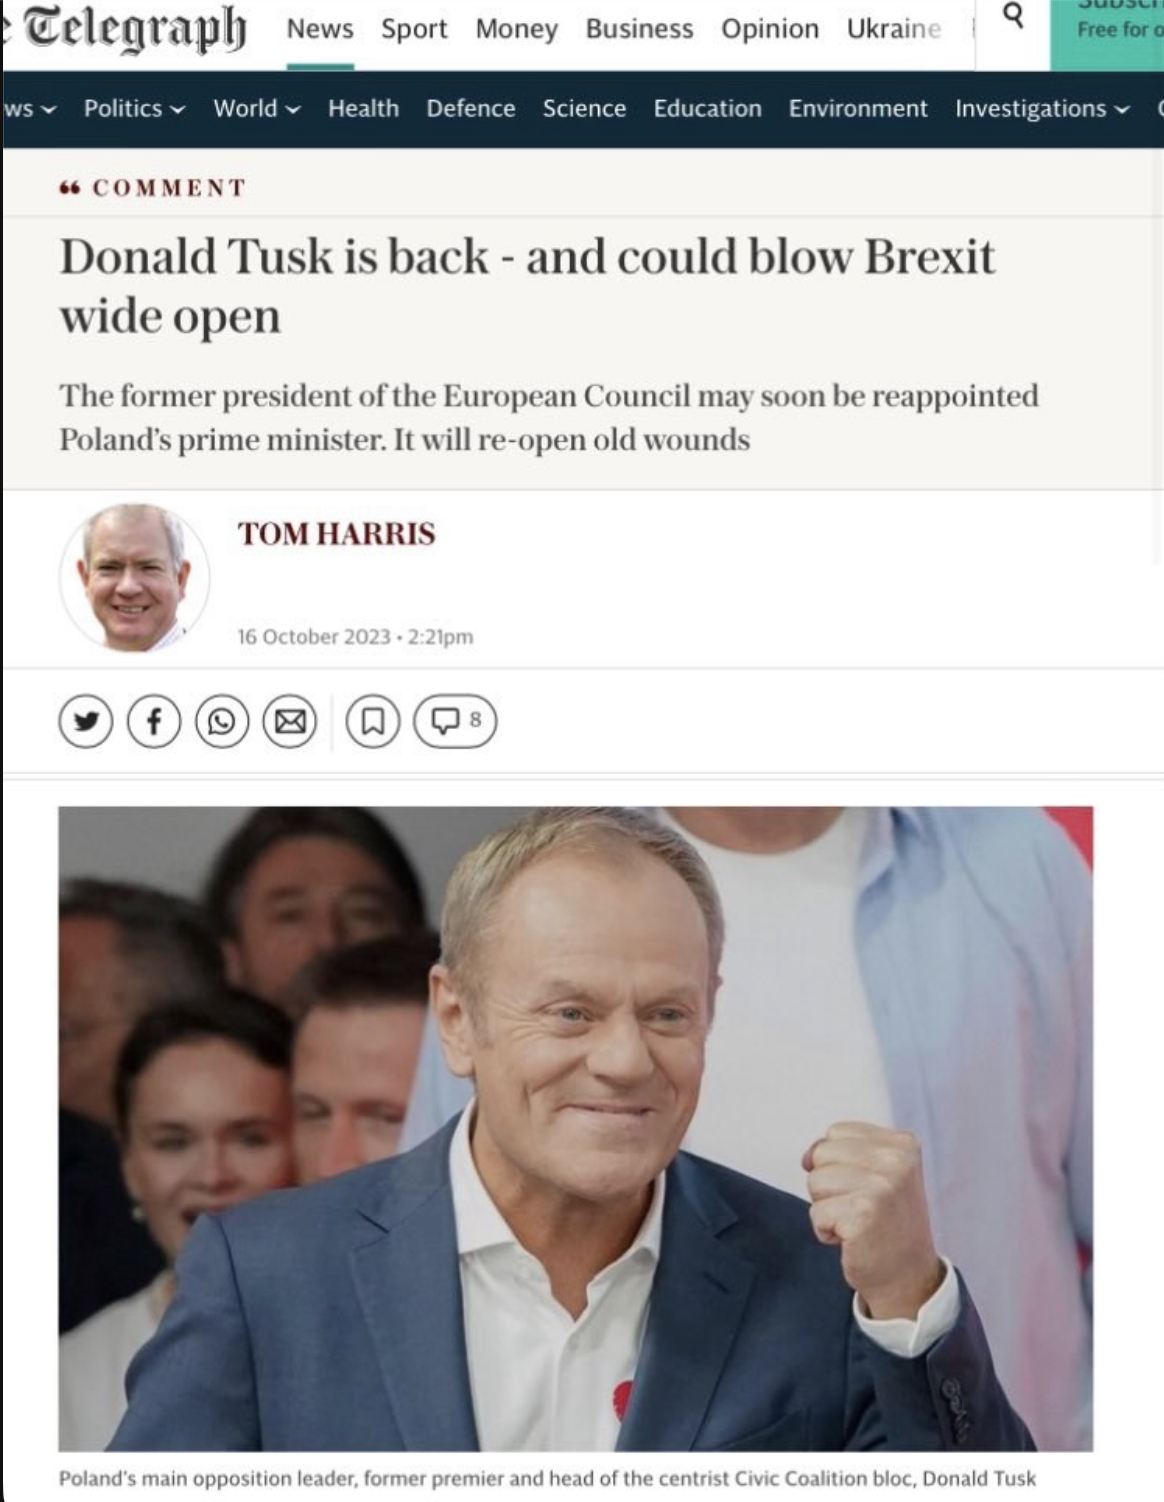The image size is (1164, 1502).
Task: Click the search magnifier icon
Action: click(1013, 17)
